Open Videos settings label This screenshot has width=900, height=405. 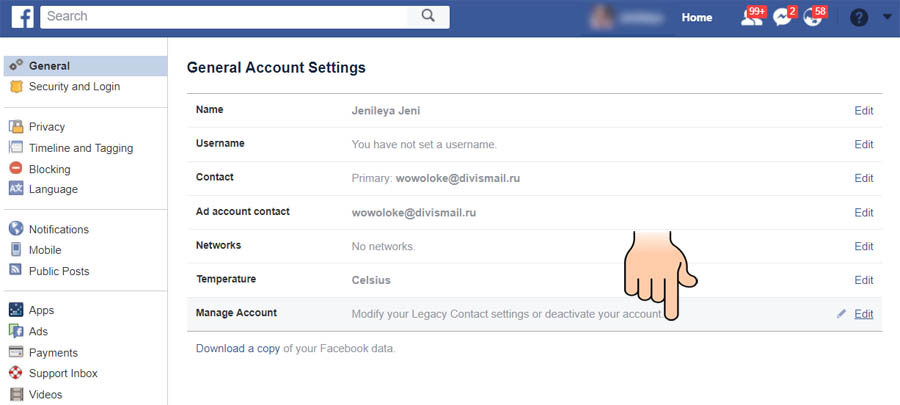(46, 394)
